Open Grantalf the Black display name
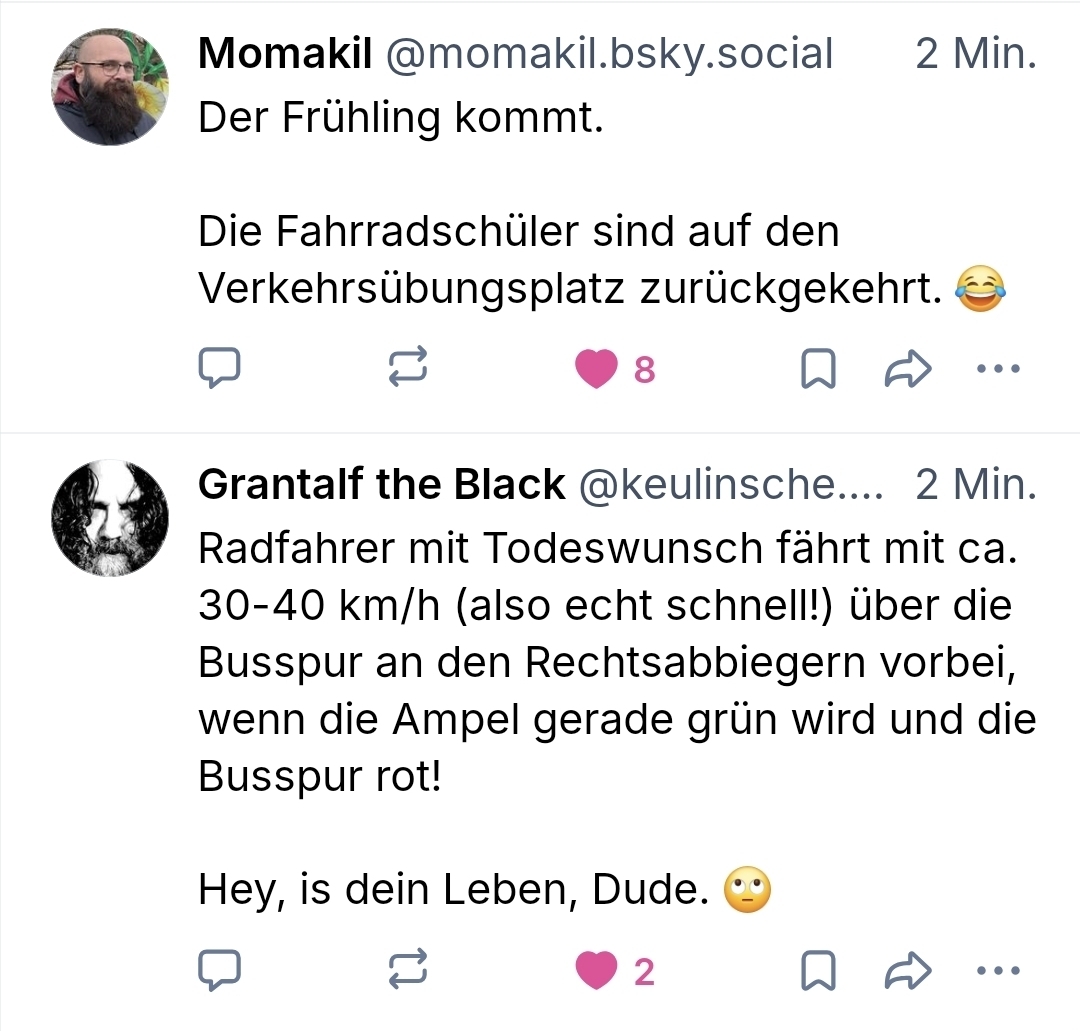This screenshot has width=1080, height=1031. coord(382,485)
